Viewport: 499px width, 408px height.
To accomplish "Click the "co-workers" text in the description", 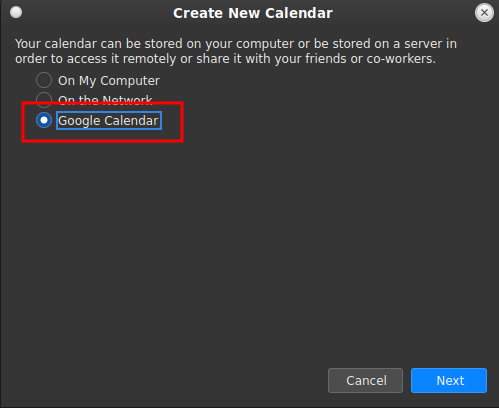I will [401, 59].
